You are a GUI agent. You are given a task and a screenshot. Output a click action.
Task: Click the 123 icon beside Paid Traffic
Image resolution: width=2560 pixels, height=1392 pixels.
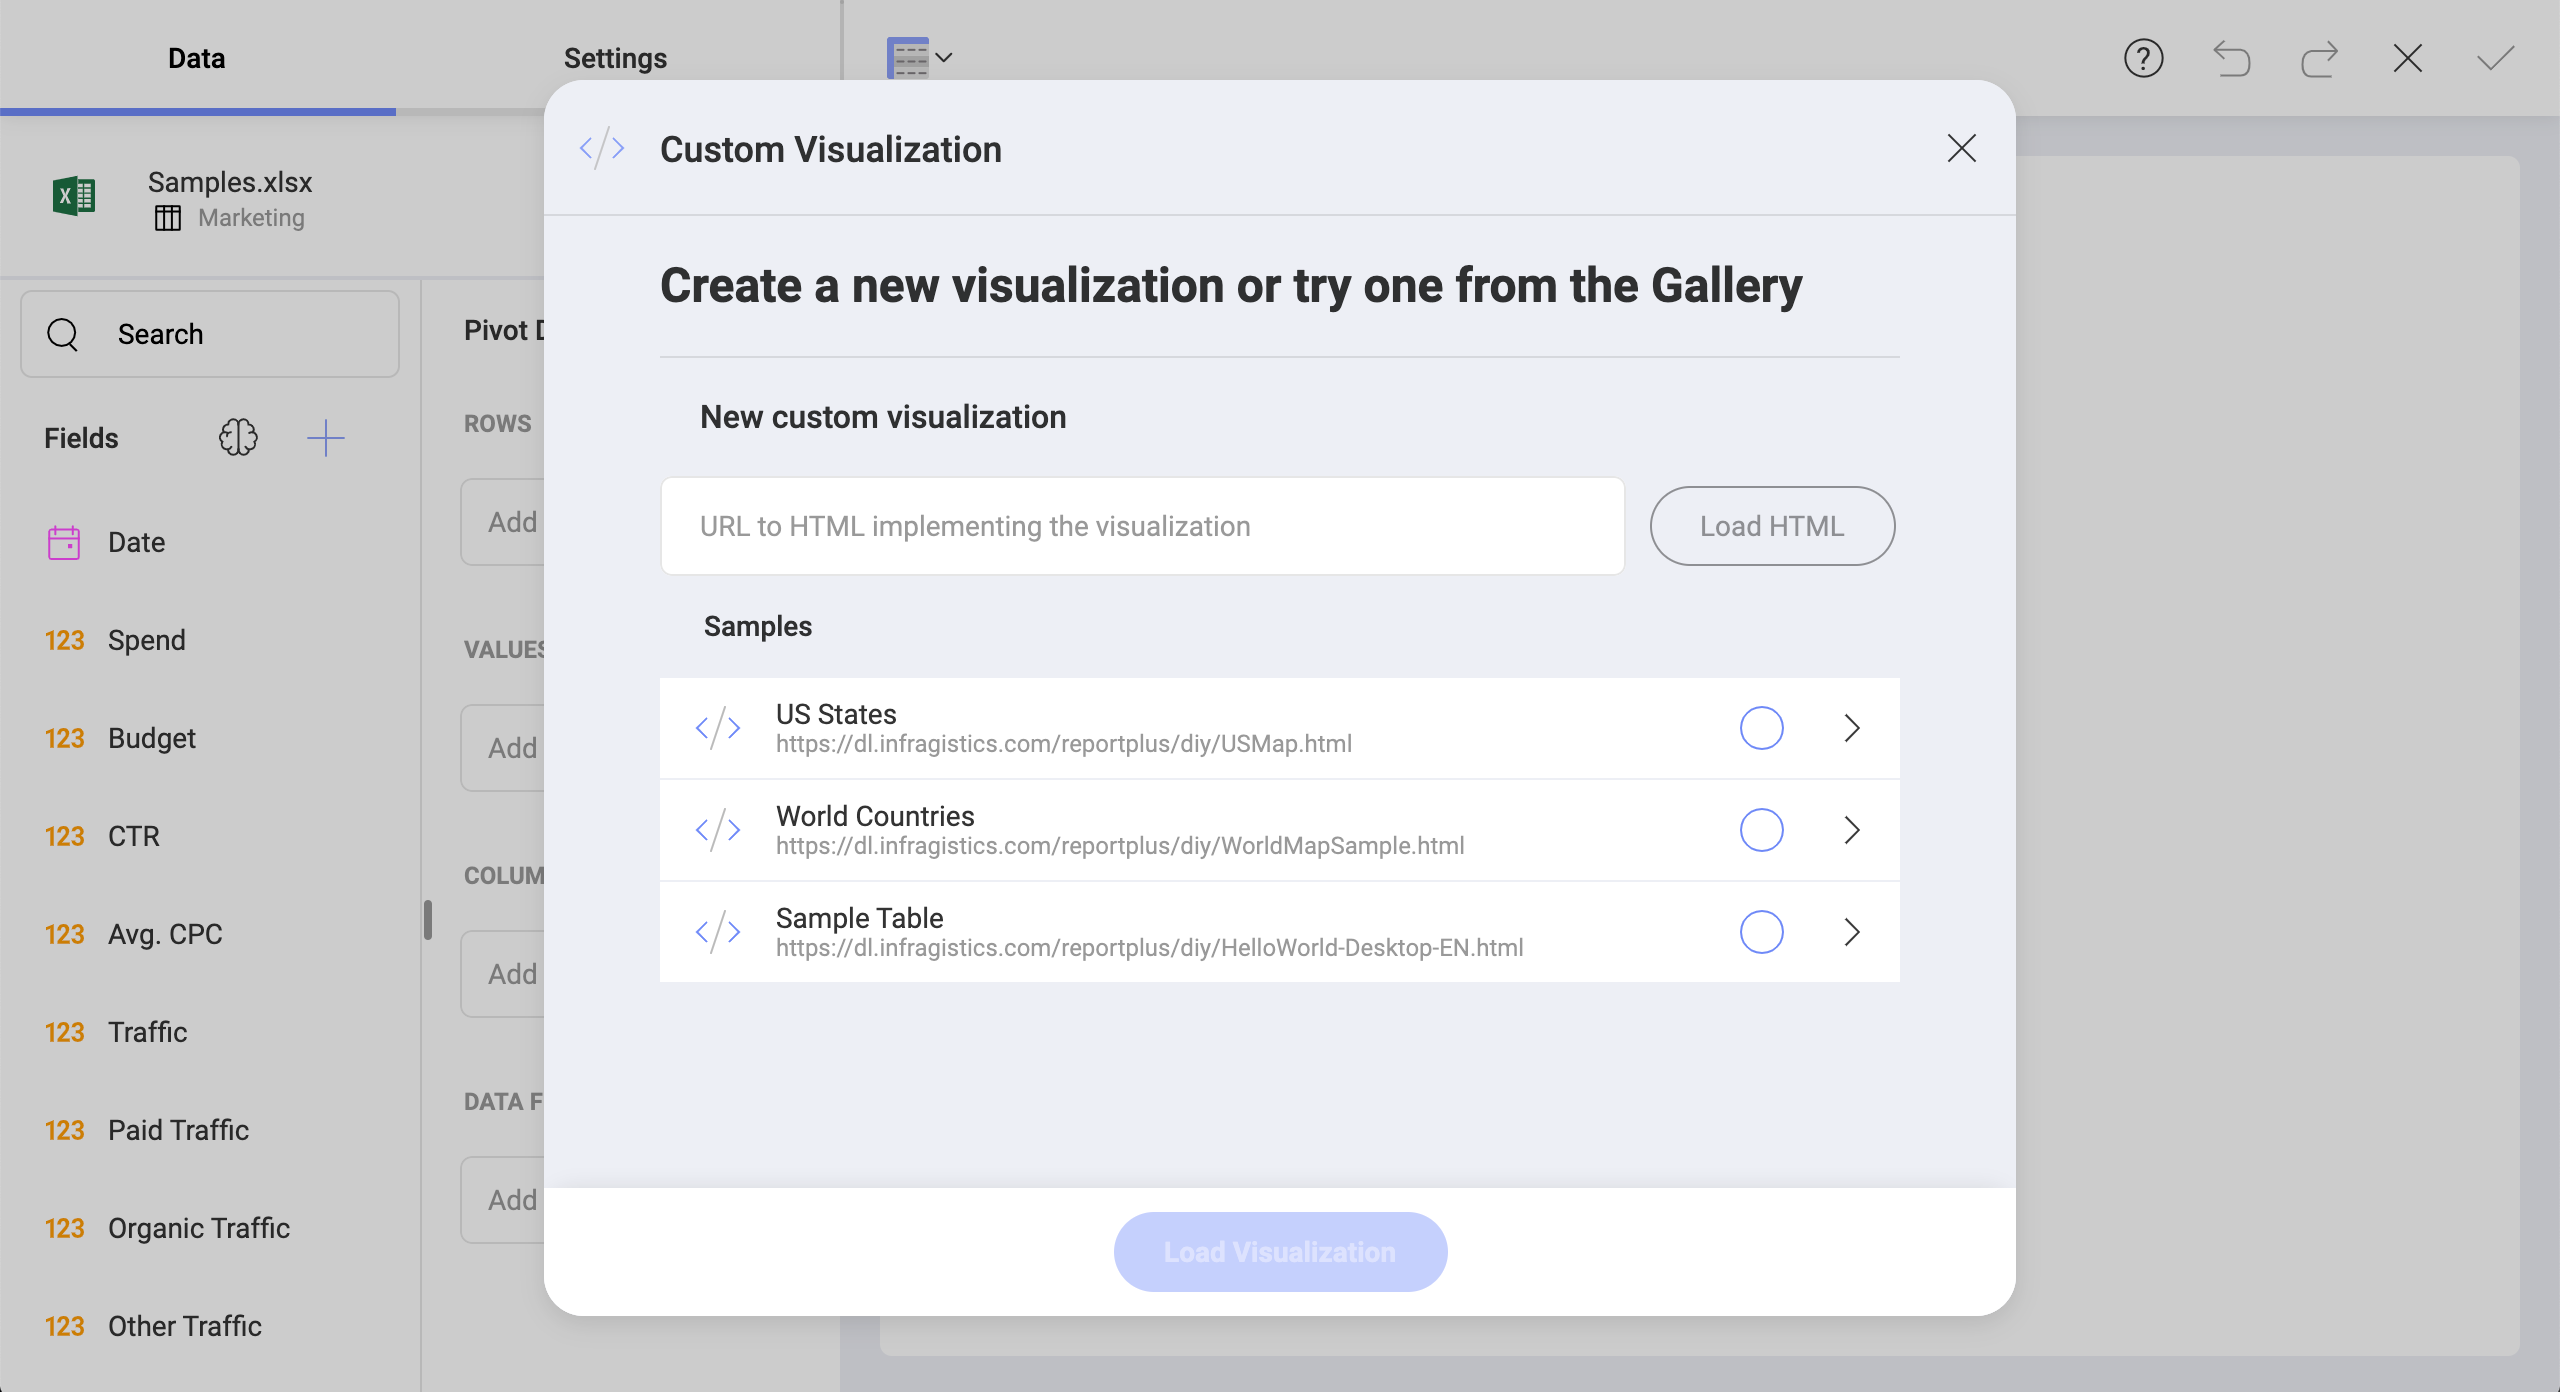pyautogui.click(x=64, y=1131)
